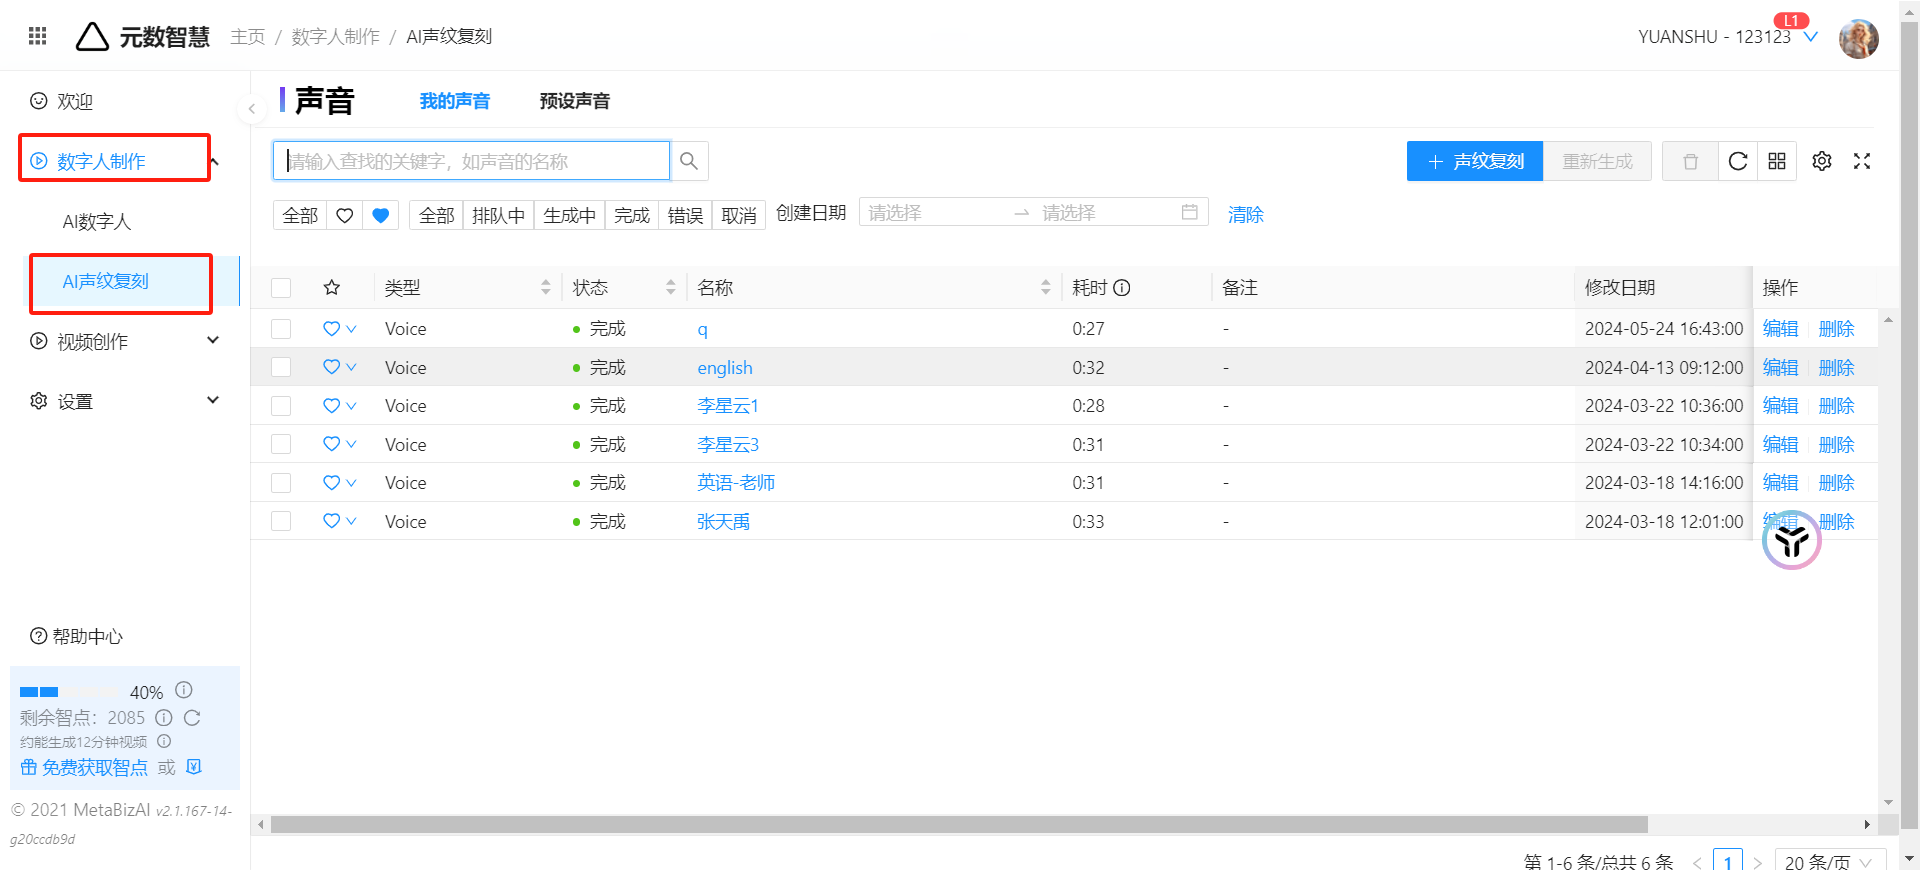Tick checkbox for 李星云3 row
Viewport: 1920px width, 870px height.
[281, 444]
